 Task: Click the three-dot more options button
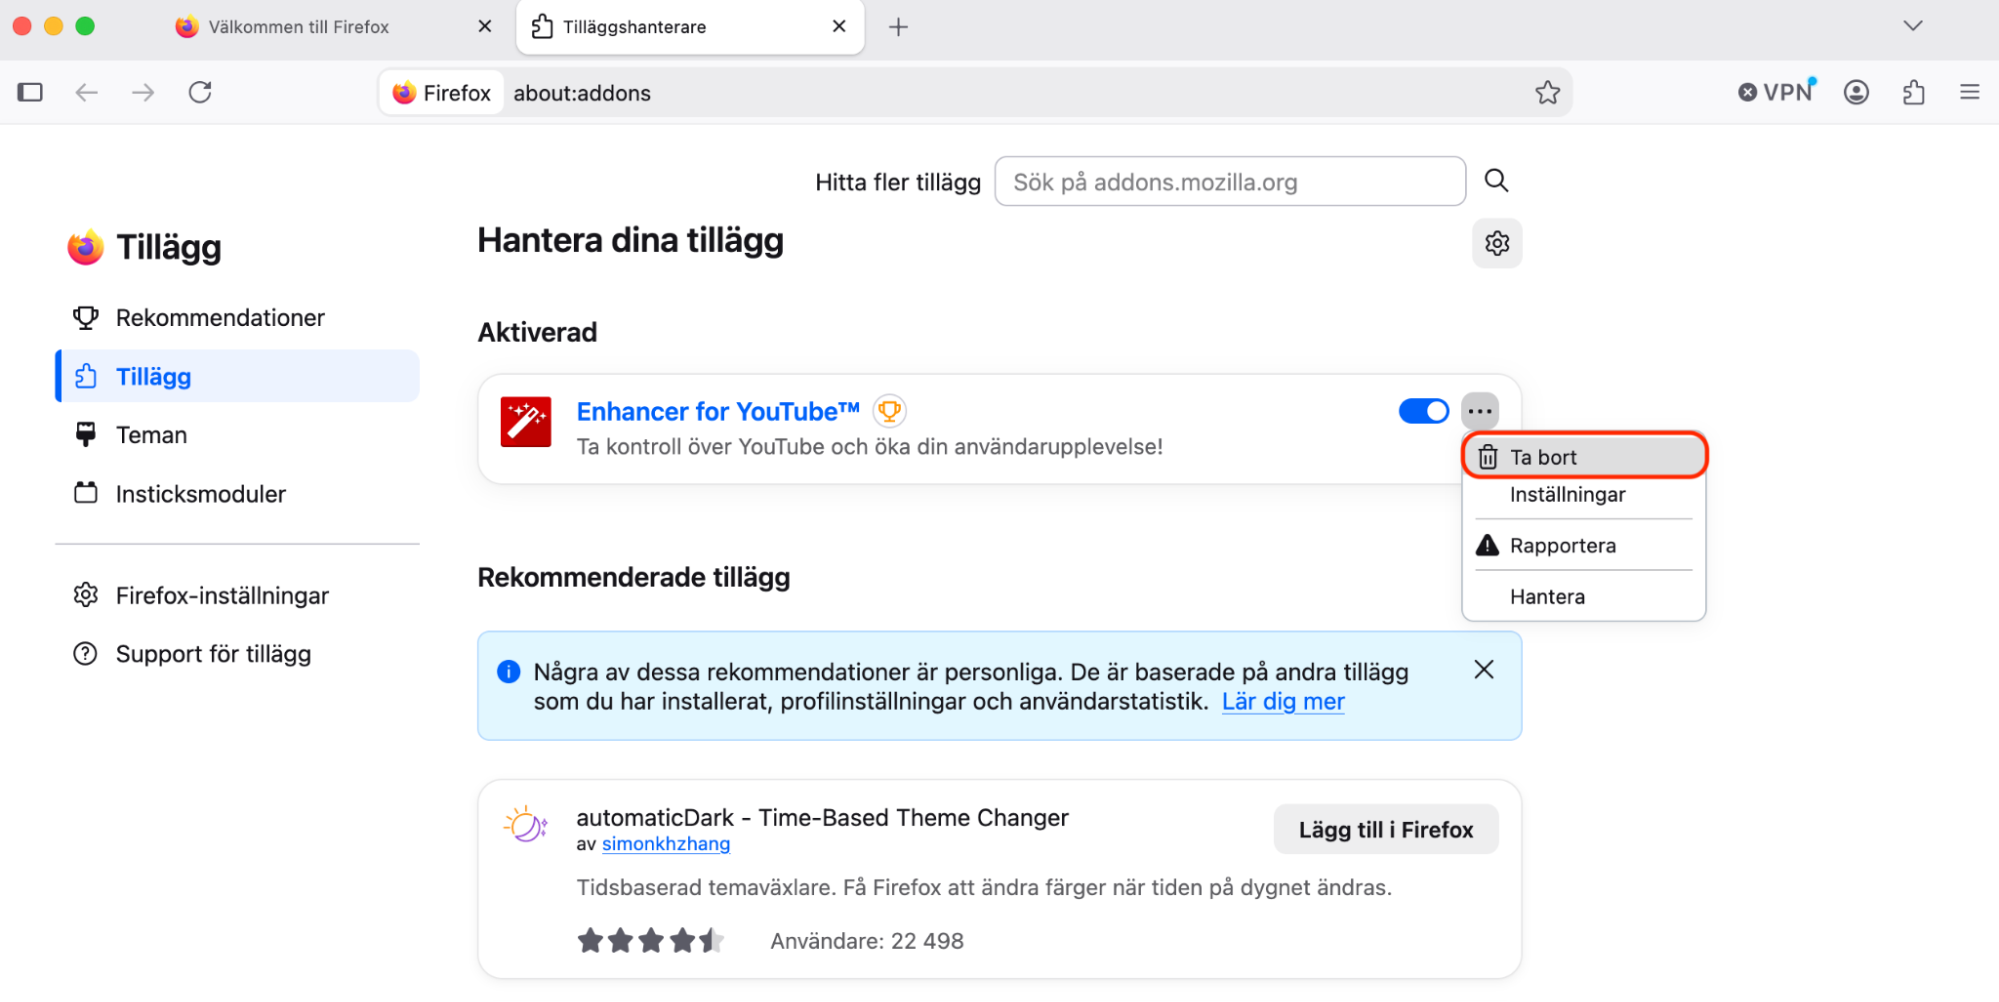coord(1480,411)
